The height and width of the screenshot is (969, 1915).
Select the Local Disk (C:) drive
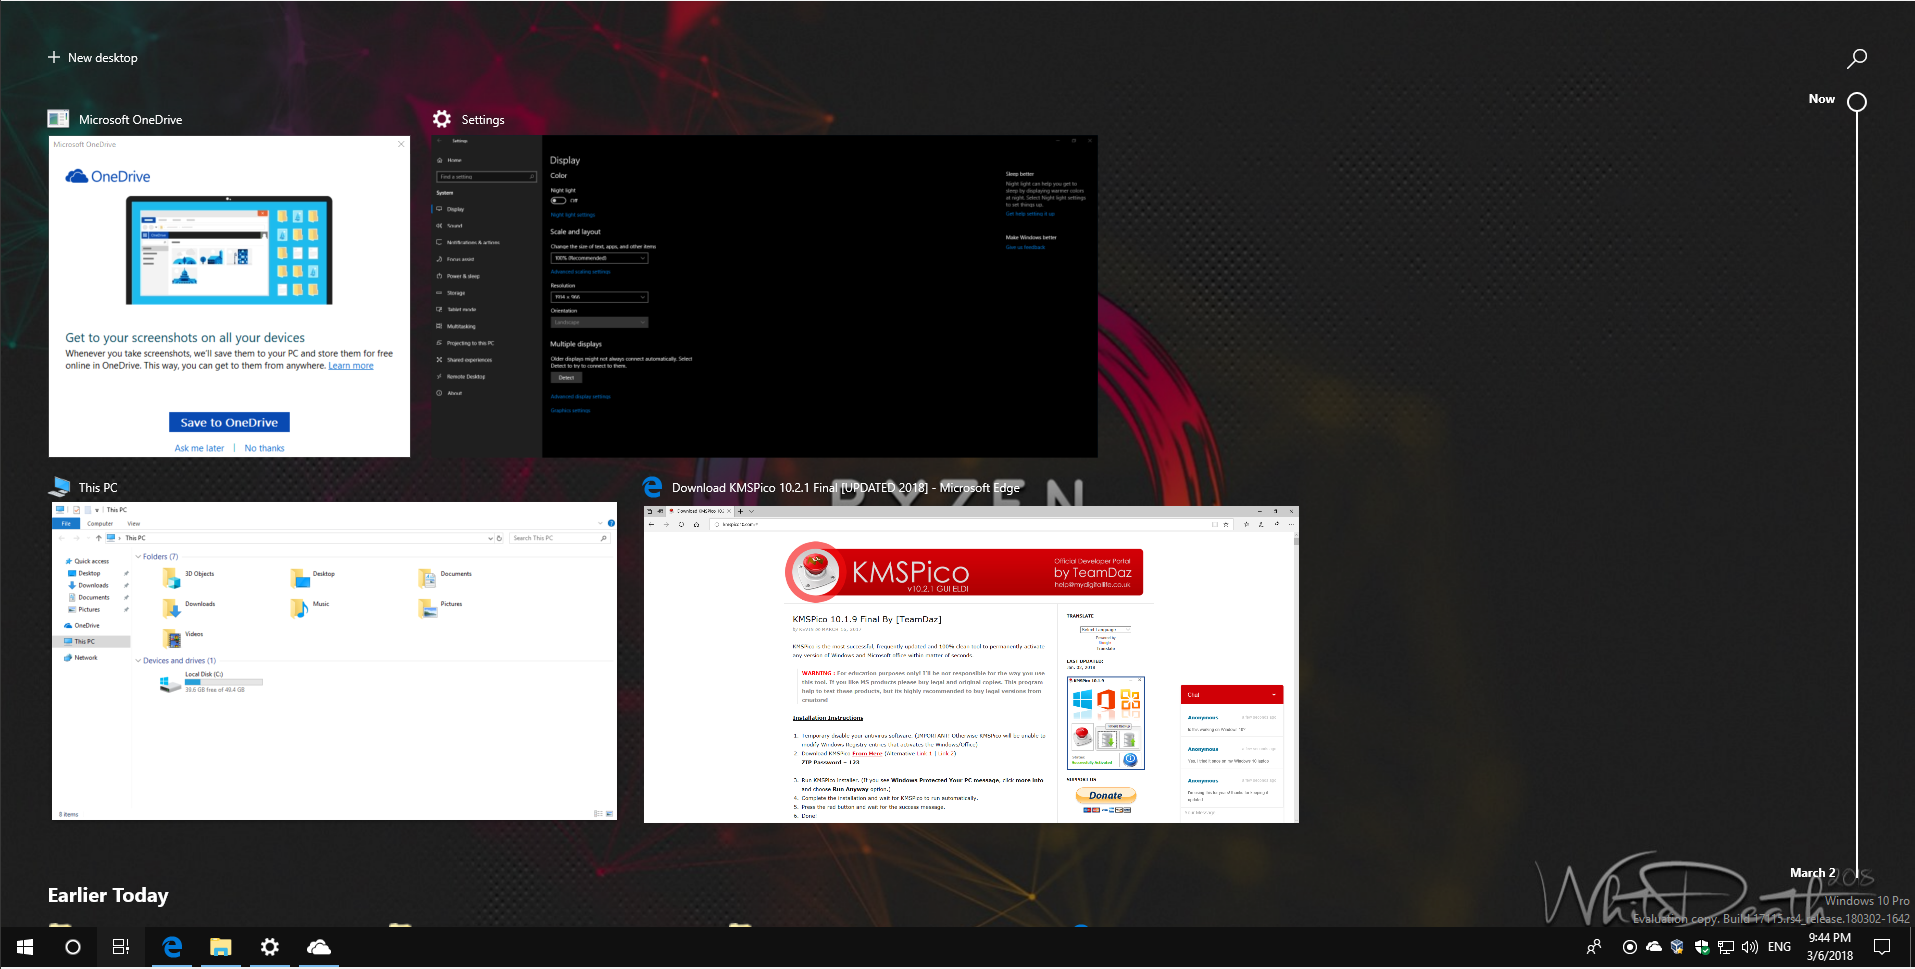(210, 682)
